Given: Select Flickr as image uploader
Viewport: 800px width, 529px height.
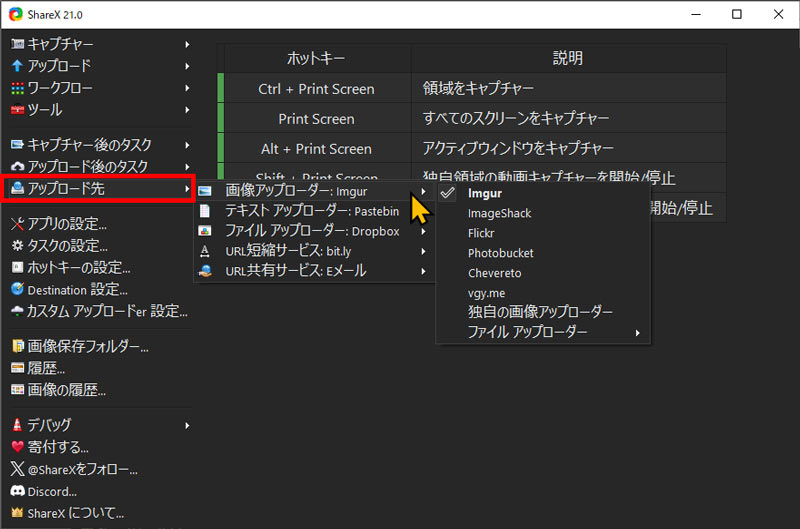Looking at the screenshot, I should point(481,233).
